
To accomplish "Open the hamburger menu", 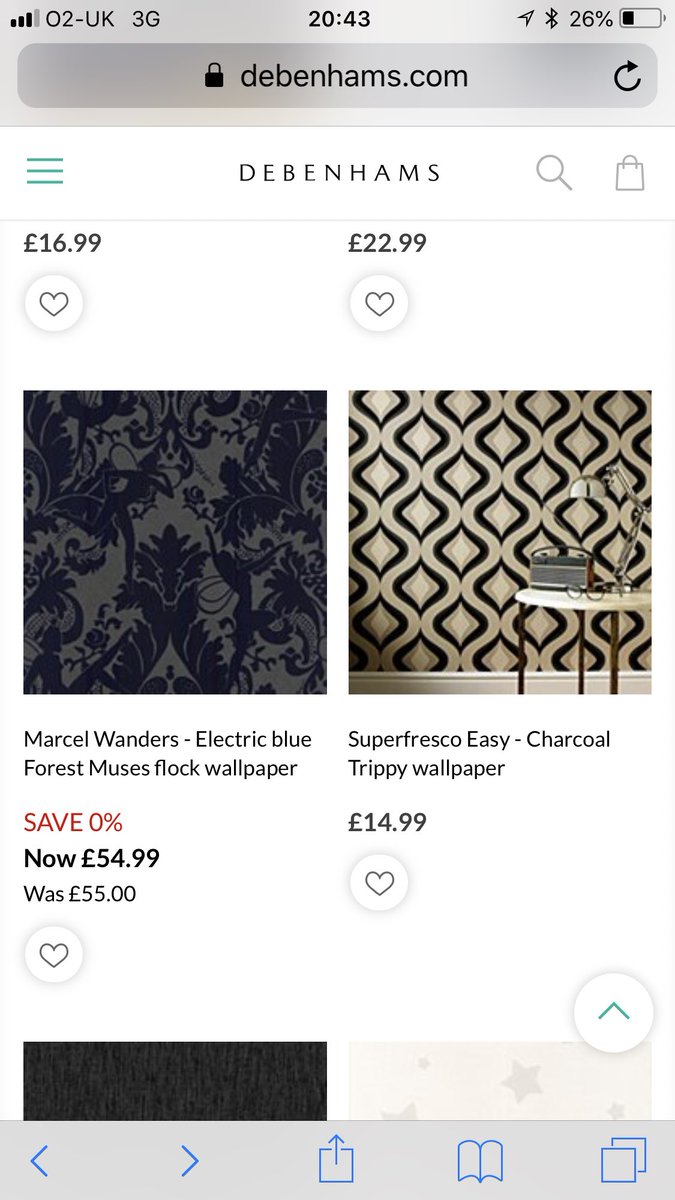I will click(x=45, y=172).
